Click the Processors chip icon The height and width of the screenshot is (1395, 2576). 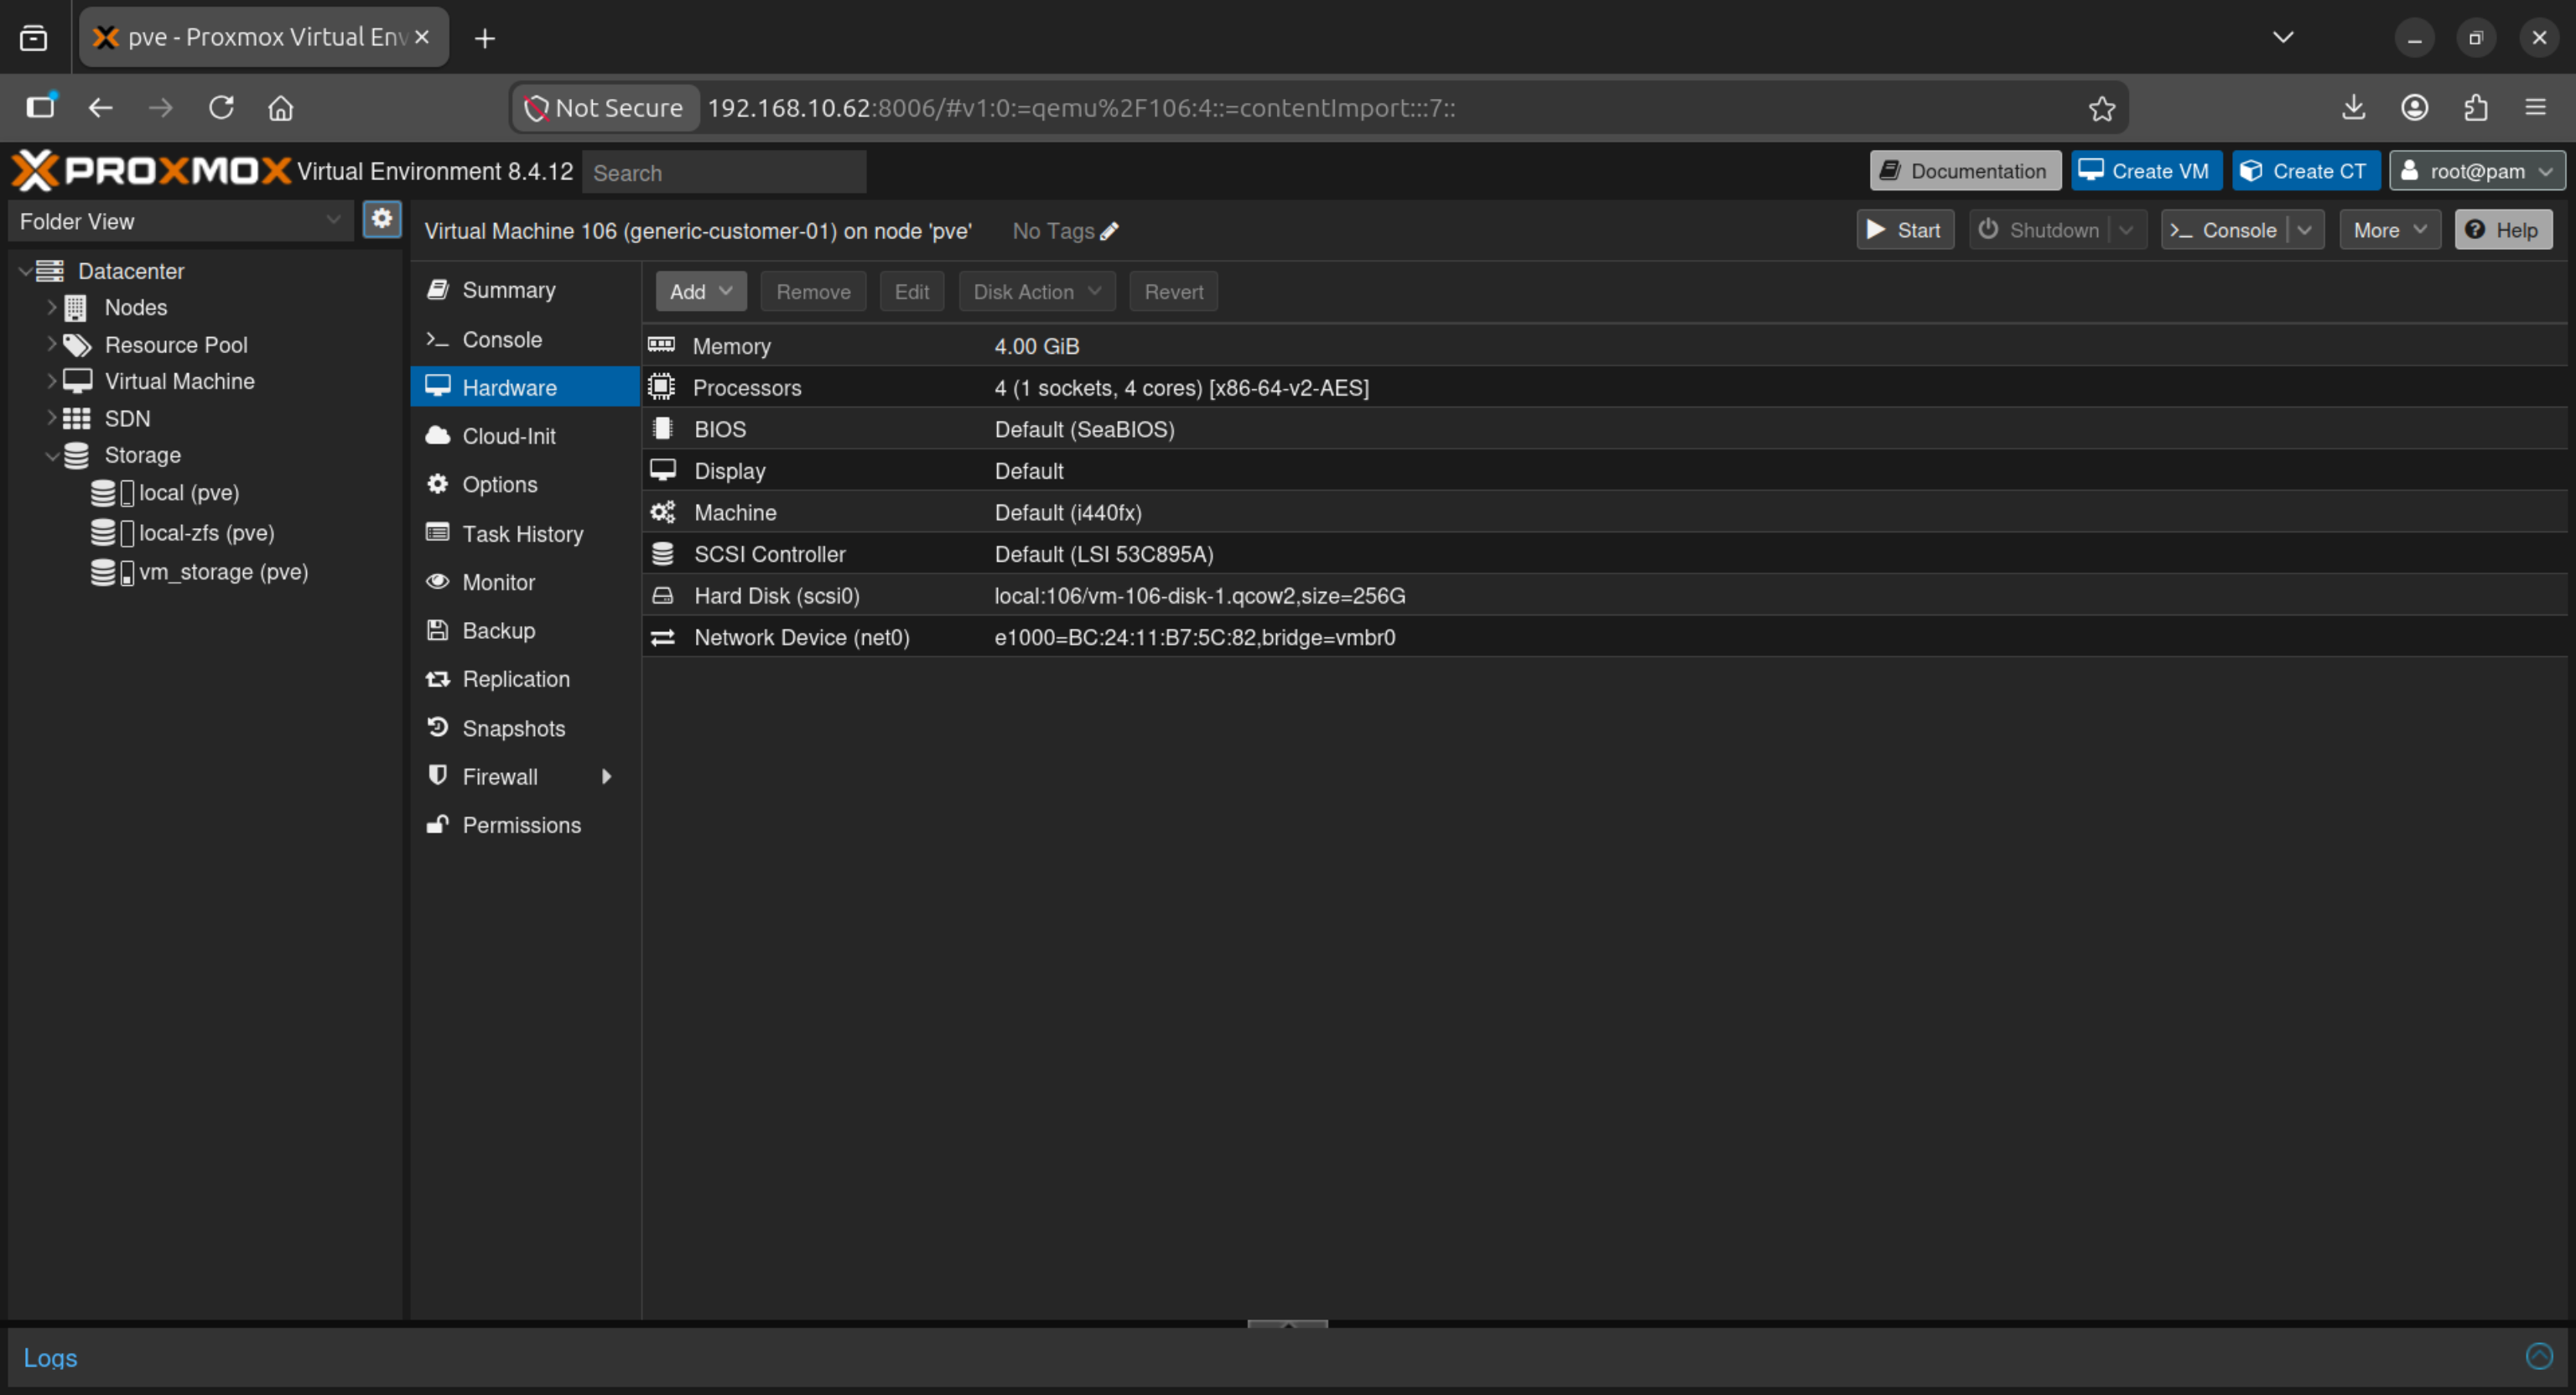coord(661,387)
